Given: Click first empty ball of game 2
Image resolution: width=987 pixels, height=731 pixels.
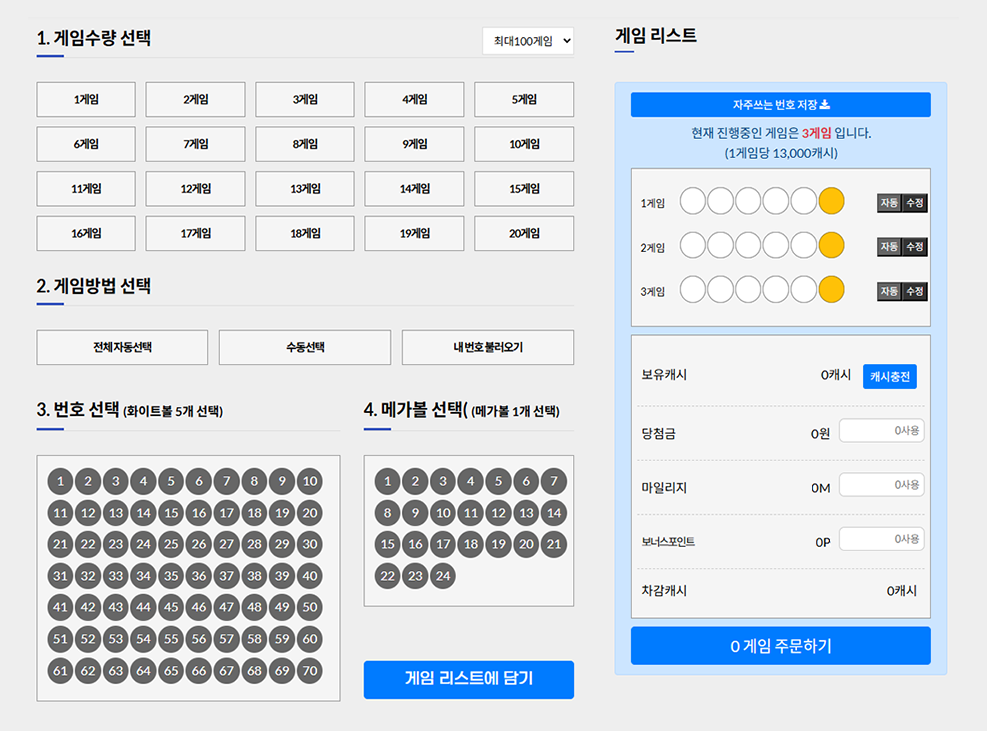Looking at the screenshot, I should [x=693, y=245].
